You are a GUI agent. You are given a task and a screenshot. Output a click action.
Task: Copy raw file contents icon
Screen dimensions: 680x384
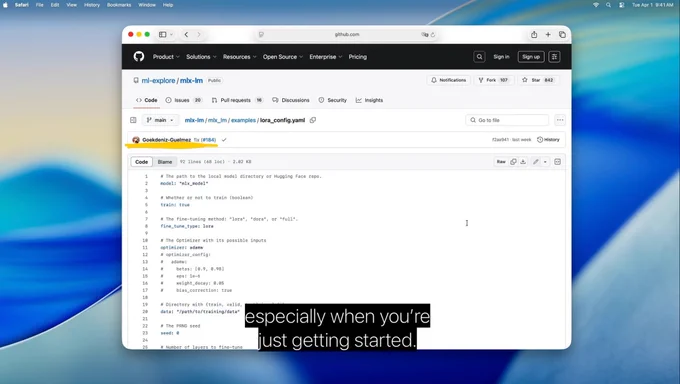pyautogui.click(x=513, y=162)
